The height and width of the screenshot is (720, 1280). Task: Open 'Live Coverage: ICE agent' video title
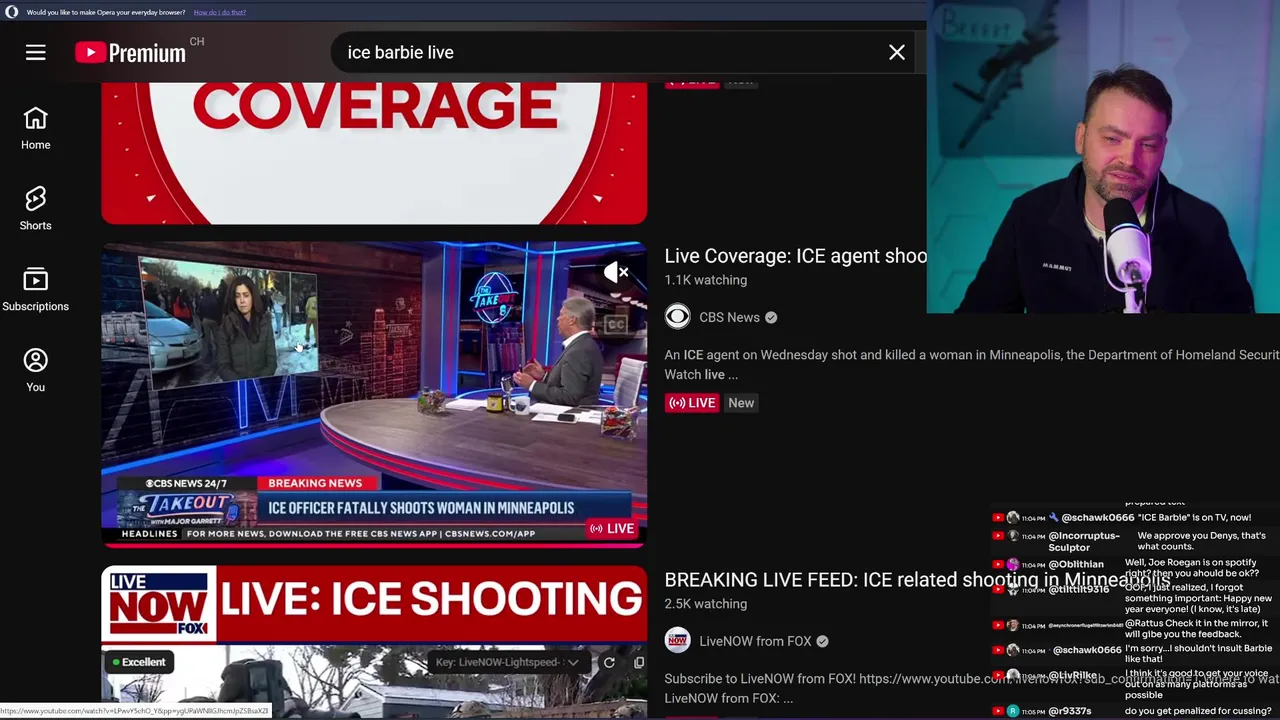pyautogui.click(x=795, y=256)
